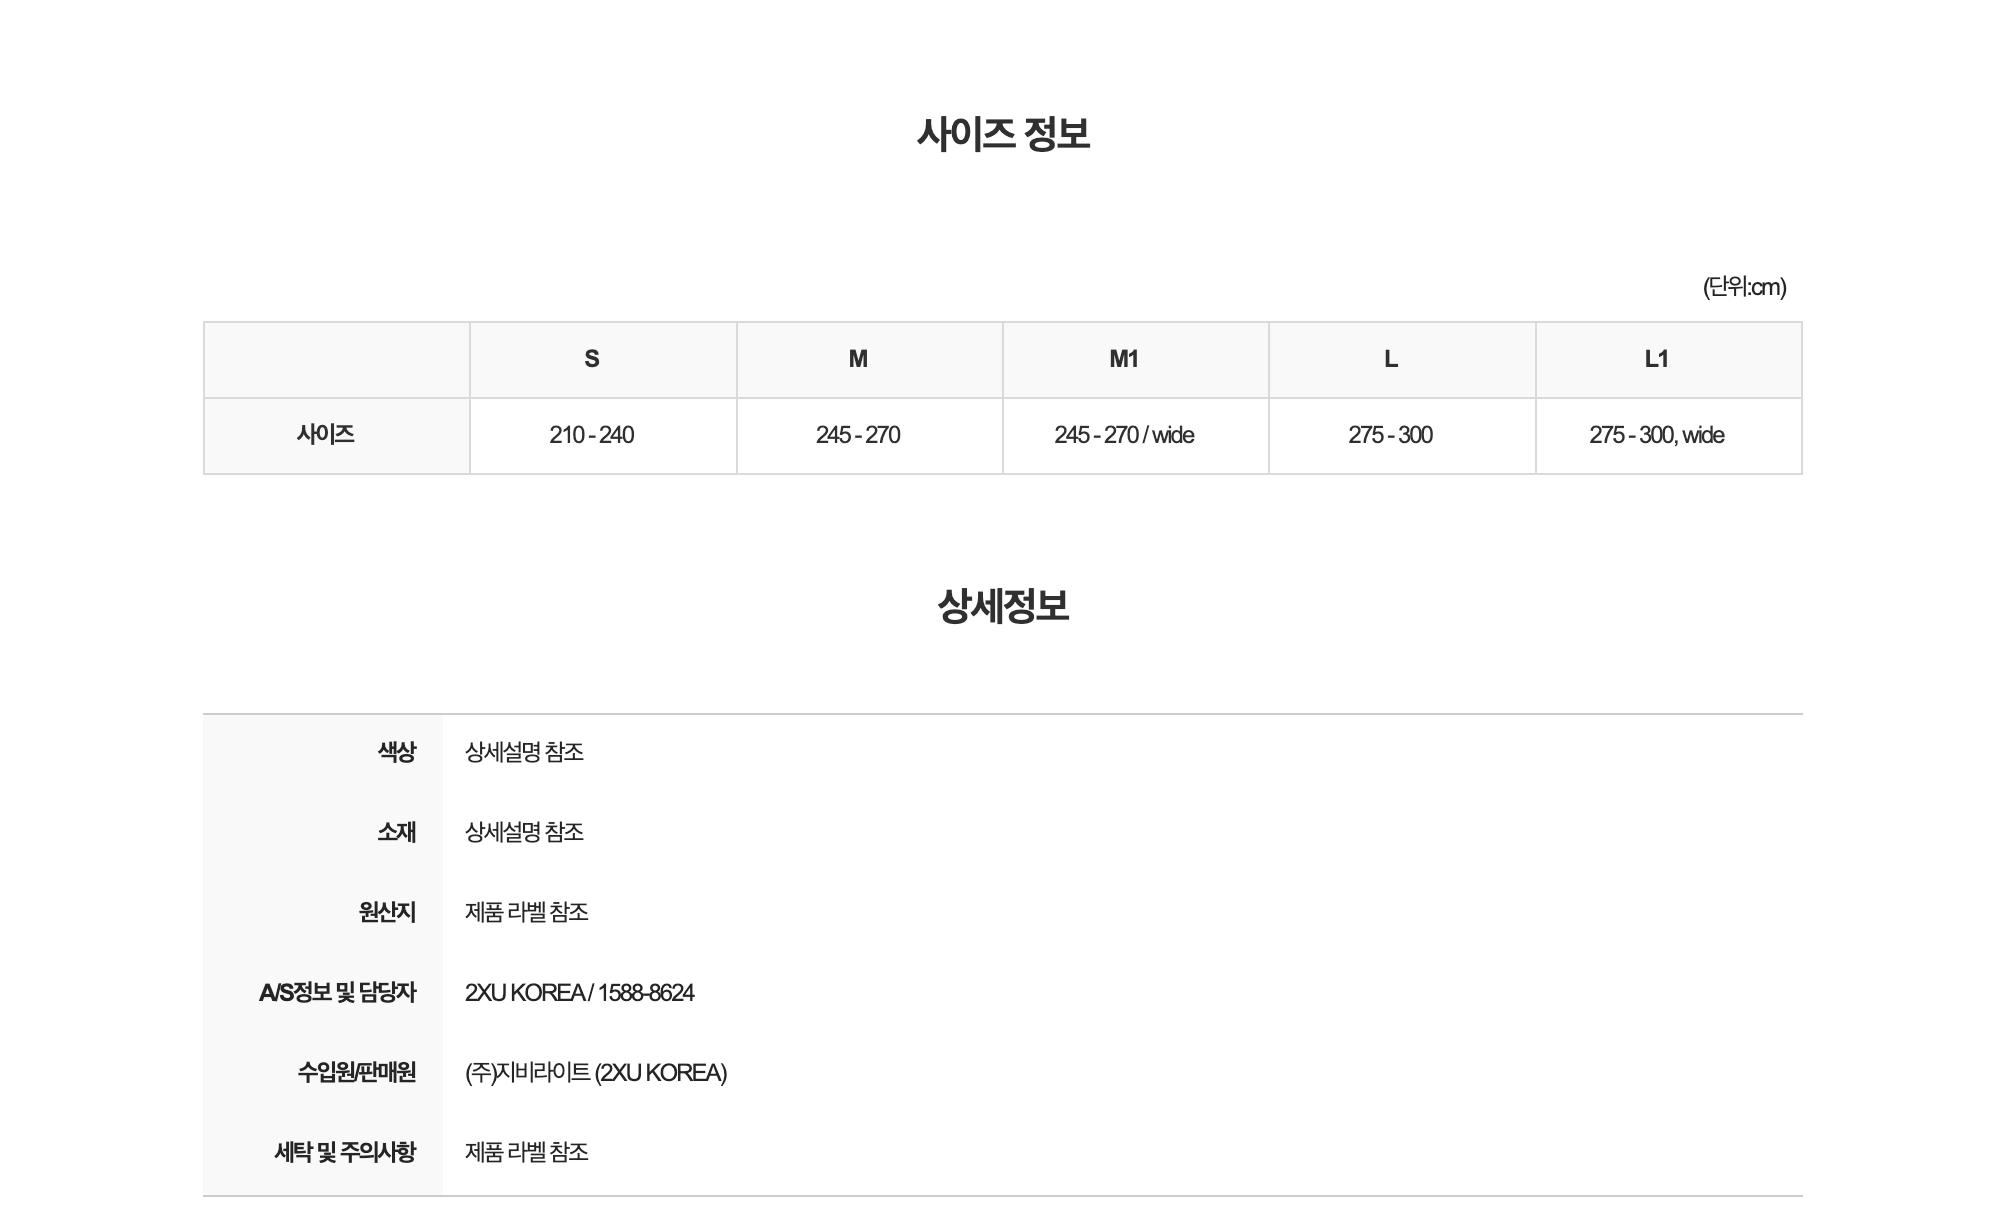The width and height of the screenshot is (2014, 1222).
Task: Click the 세탁 및 주의사항 label
Action: coord(345,1152)
